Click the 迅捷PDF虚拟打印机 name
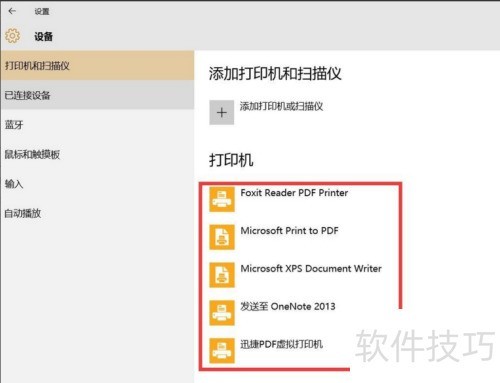 tap(282, 344)
